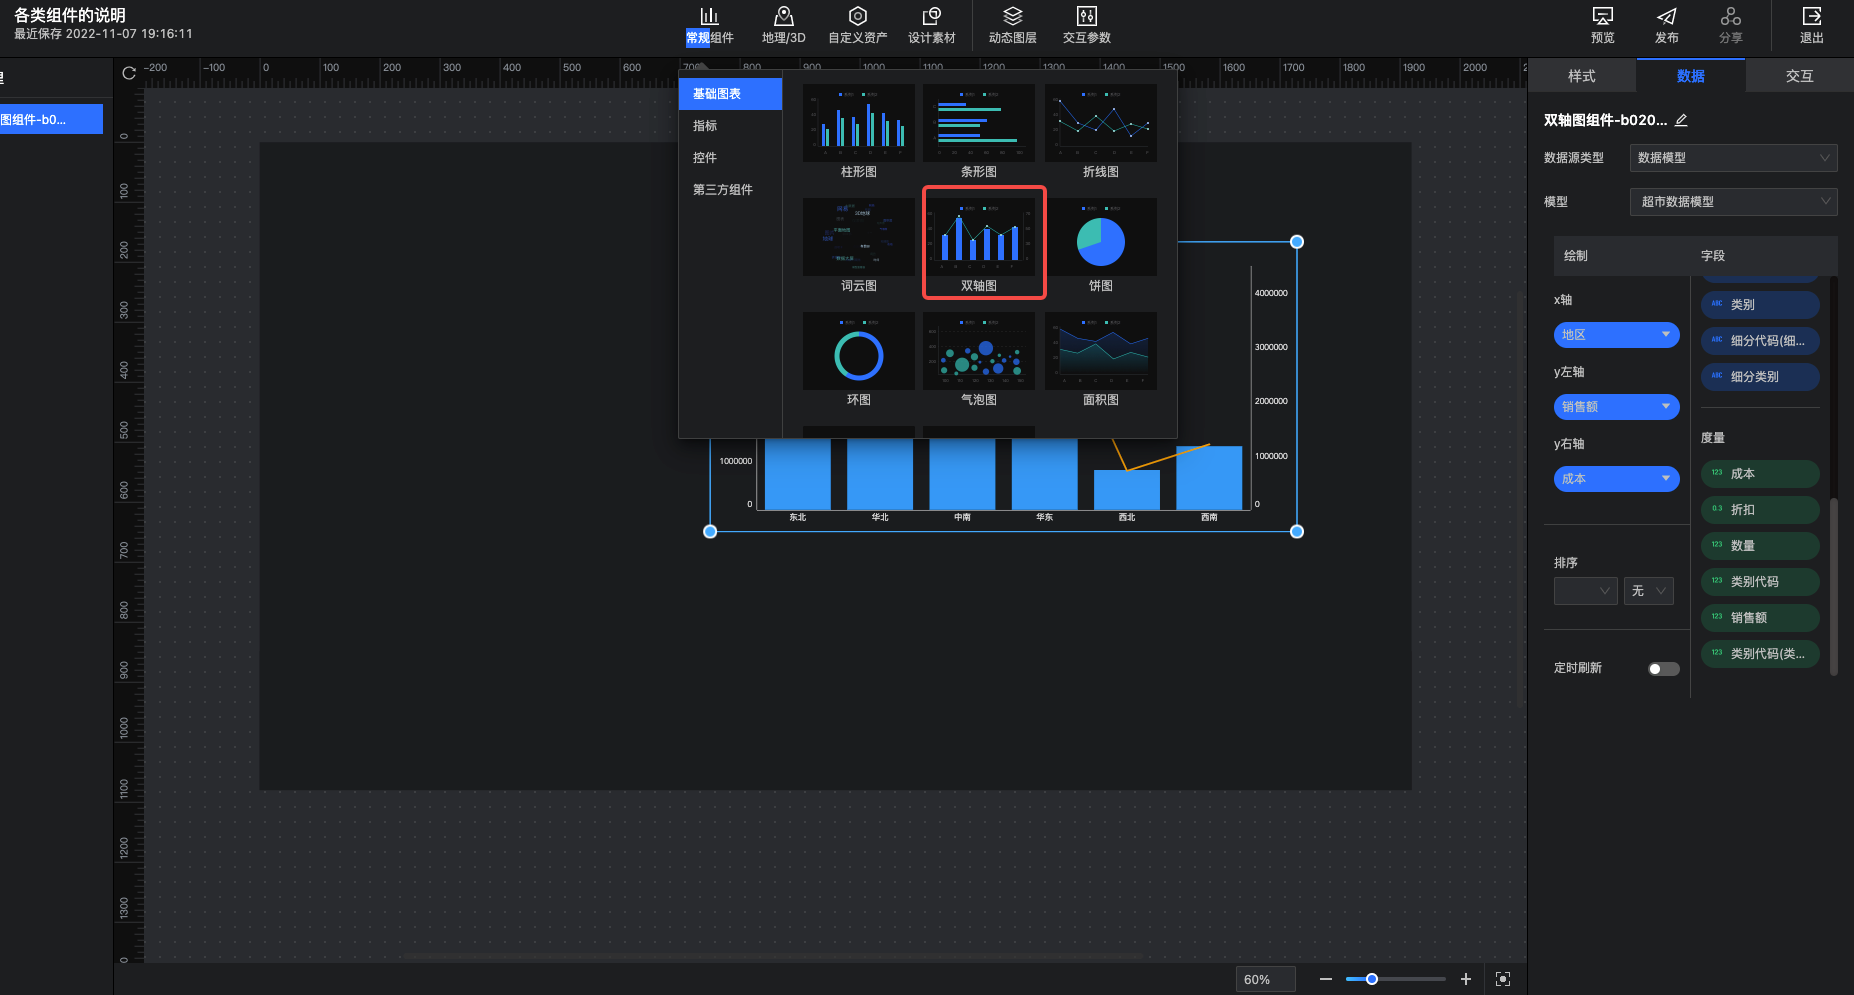Select the 第三方组件 category
Screen dimensions: 1854x995
point(730,190)
